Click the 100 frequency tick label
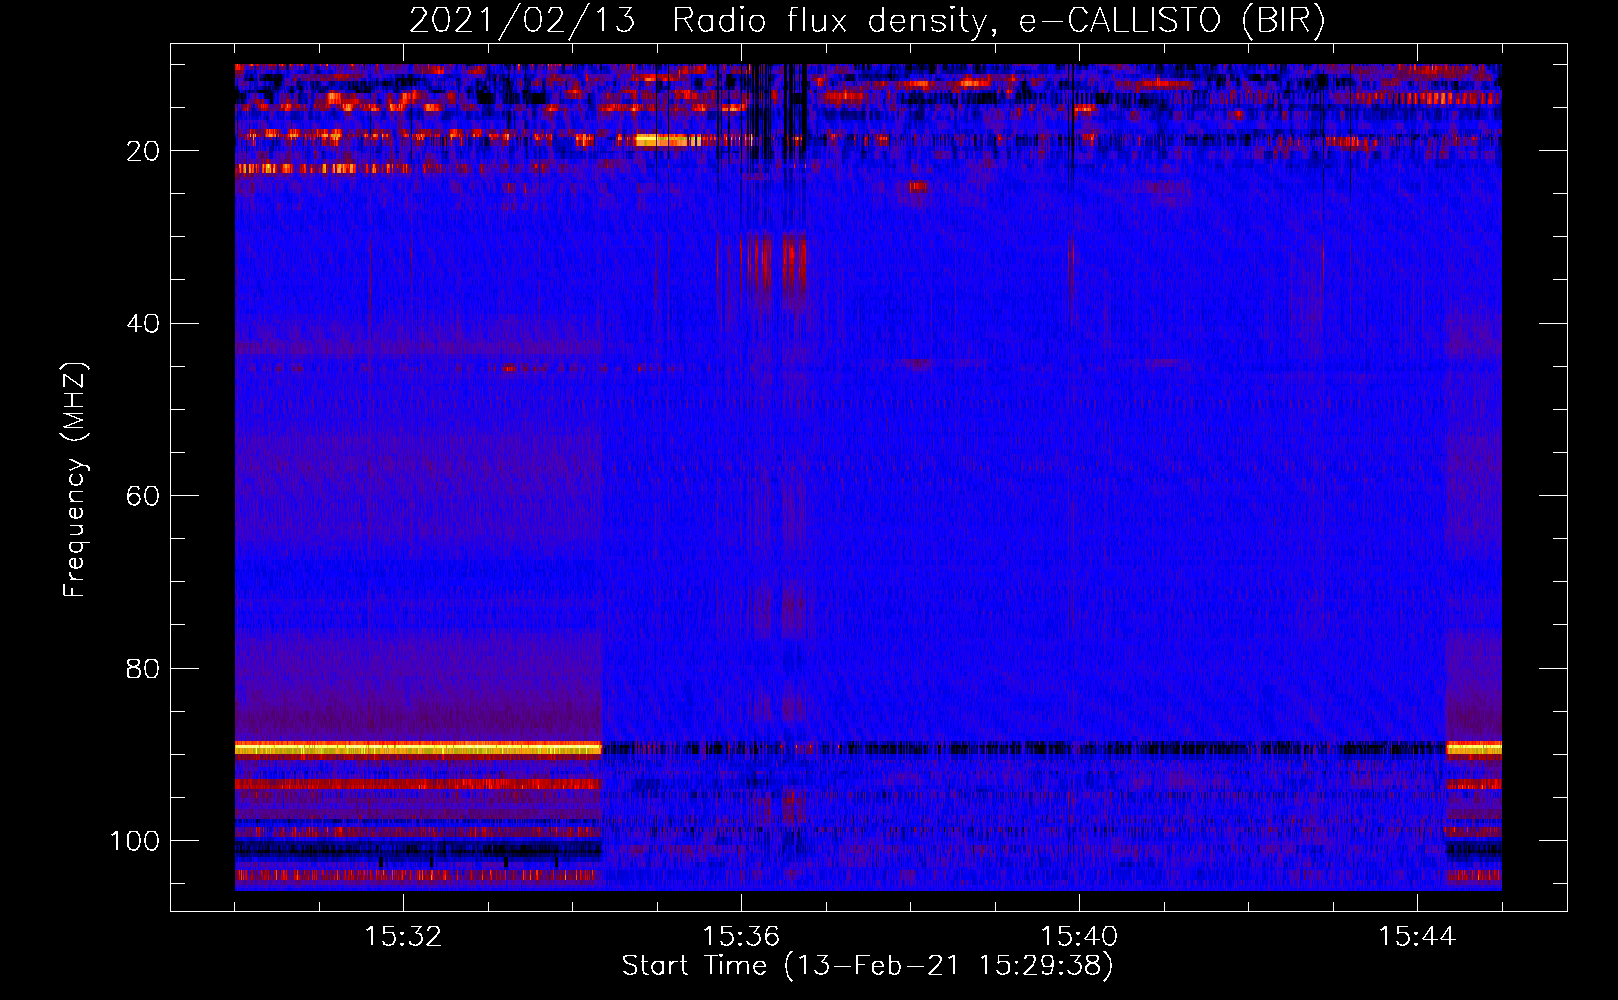The height and width of the screenshot is (1000, 1618). coord(135,842)
